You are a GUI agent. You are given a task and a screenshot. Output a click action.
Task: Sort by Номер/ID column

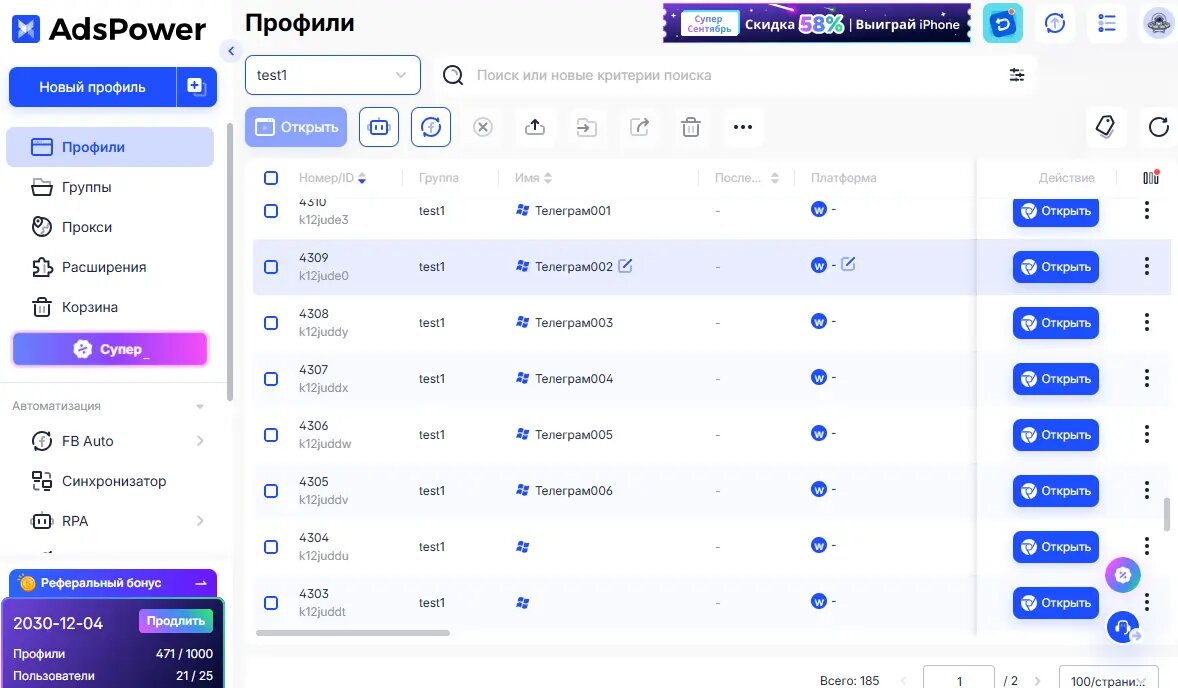click(362, 178)
